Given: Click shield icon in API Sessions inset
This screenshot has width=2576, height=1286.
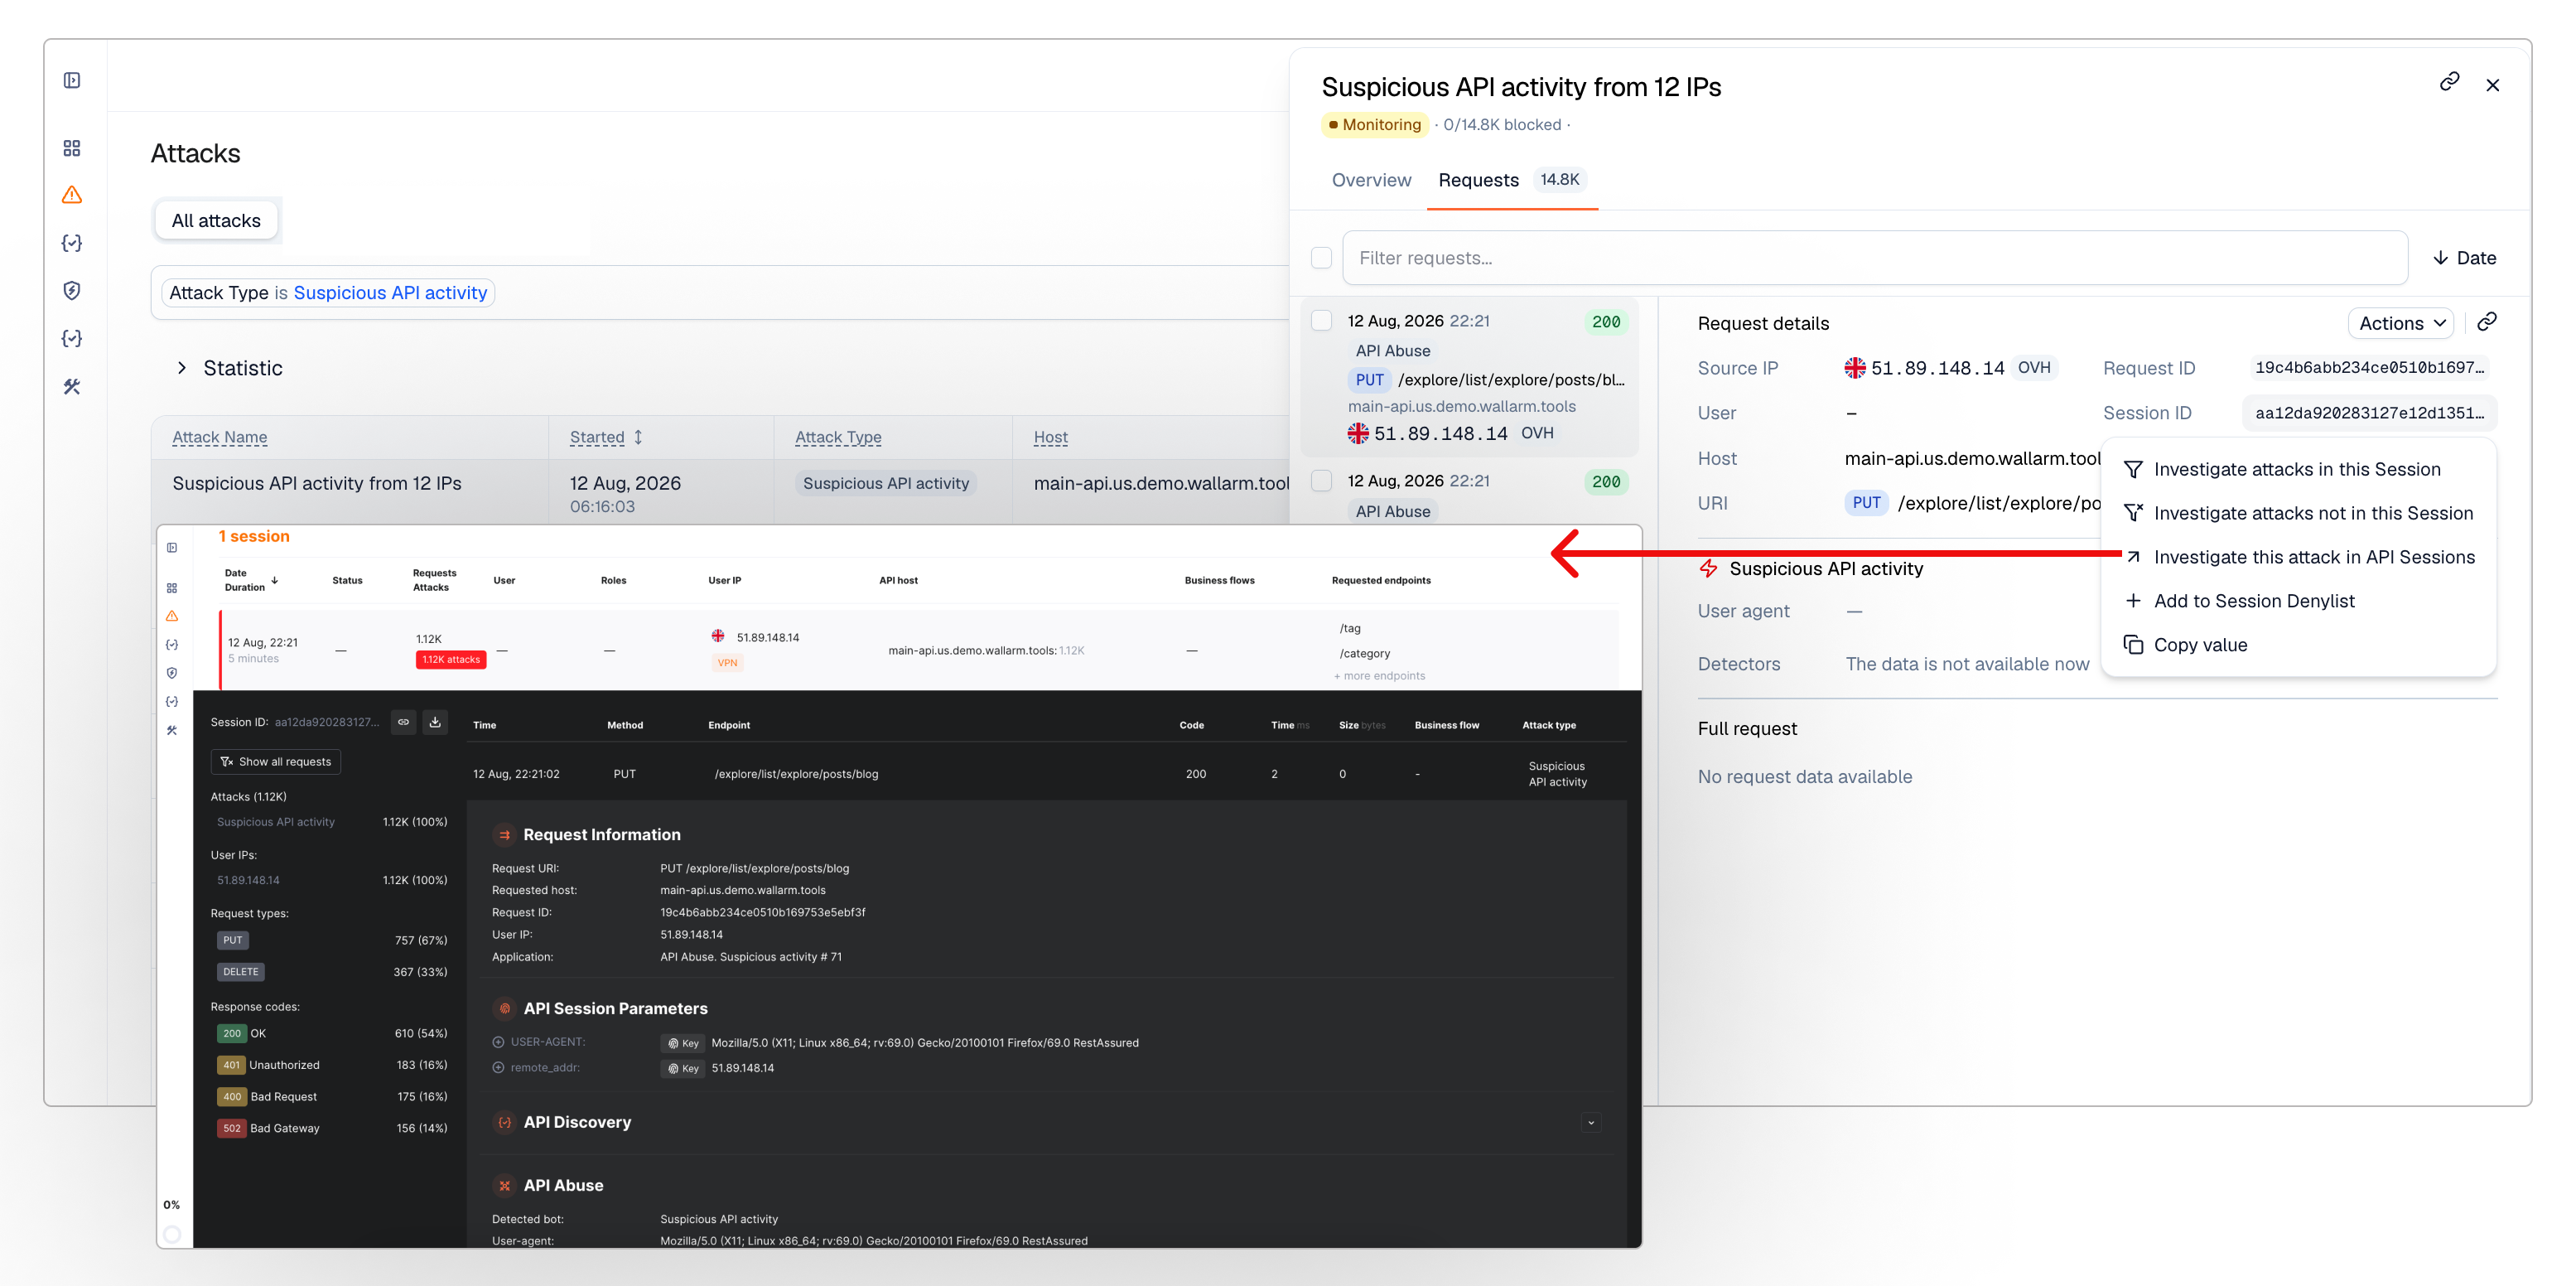Looking at the screenshot, I should point(172,673).
